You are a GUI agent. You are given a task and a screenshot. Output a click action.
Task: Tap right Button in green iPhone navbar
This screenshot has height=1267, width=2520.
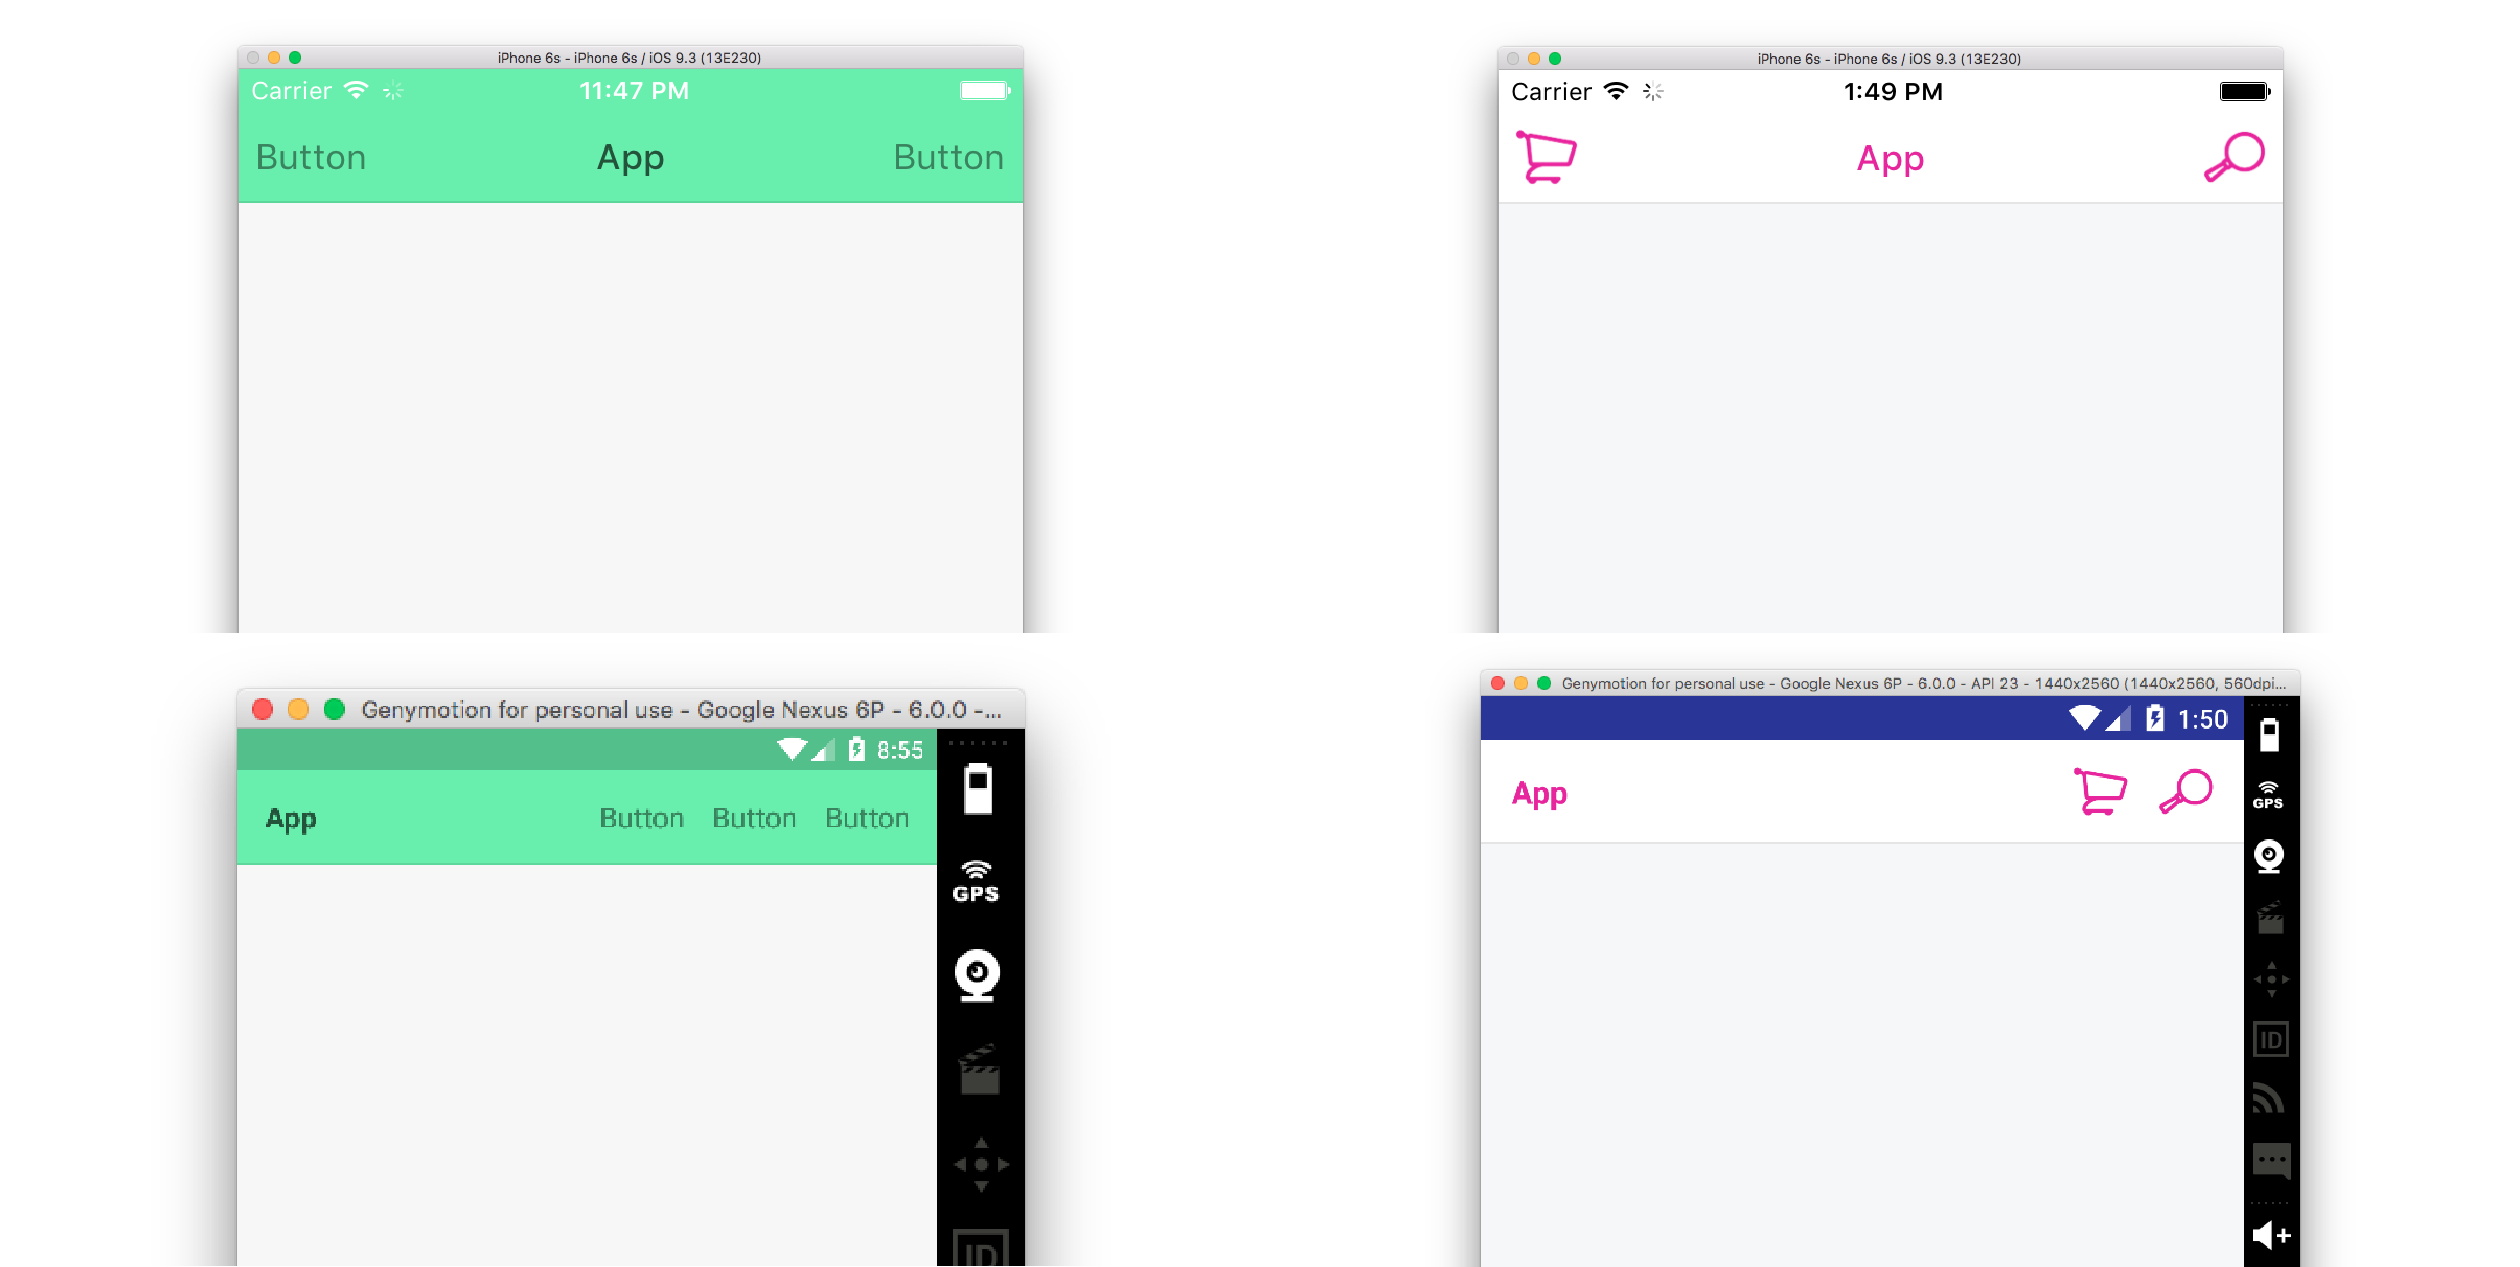point(948,157)
